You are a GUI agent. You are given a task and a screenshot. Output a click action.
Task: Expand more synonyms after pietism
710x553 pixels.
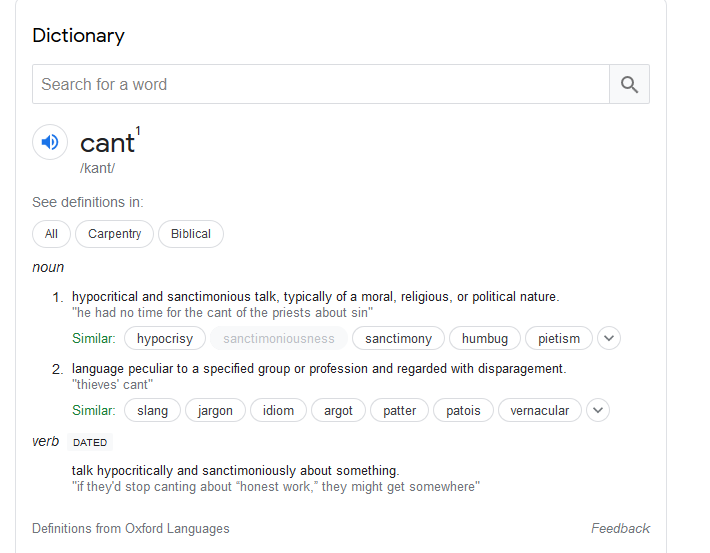click(x=609, y=338)
